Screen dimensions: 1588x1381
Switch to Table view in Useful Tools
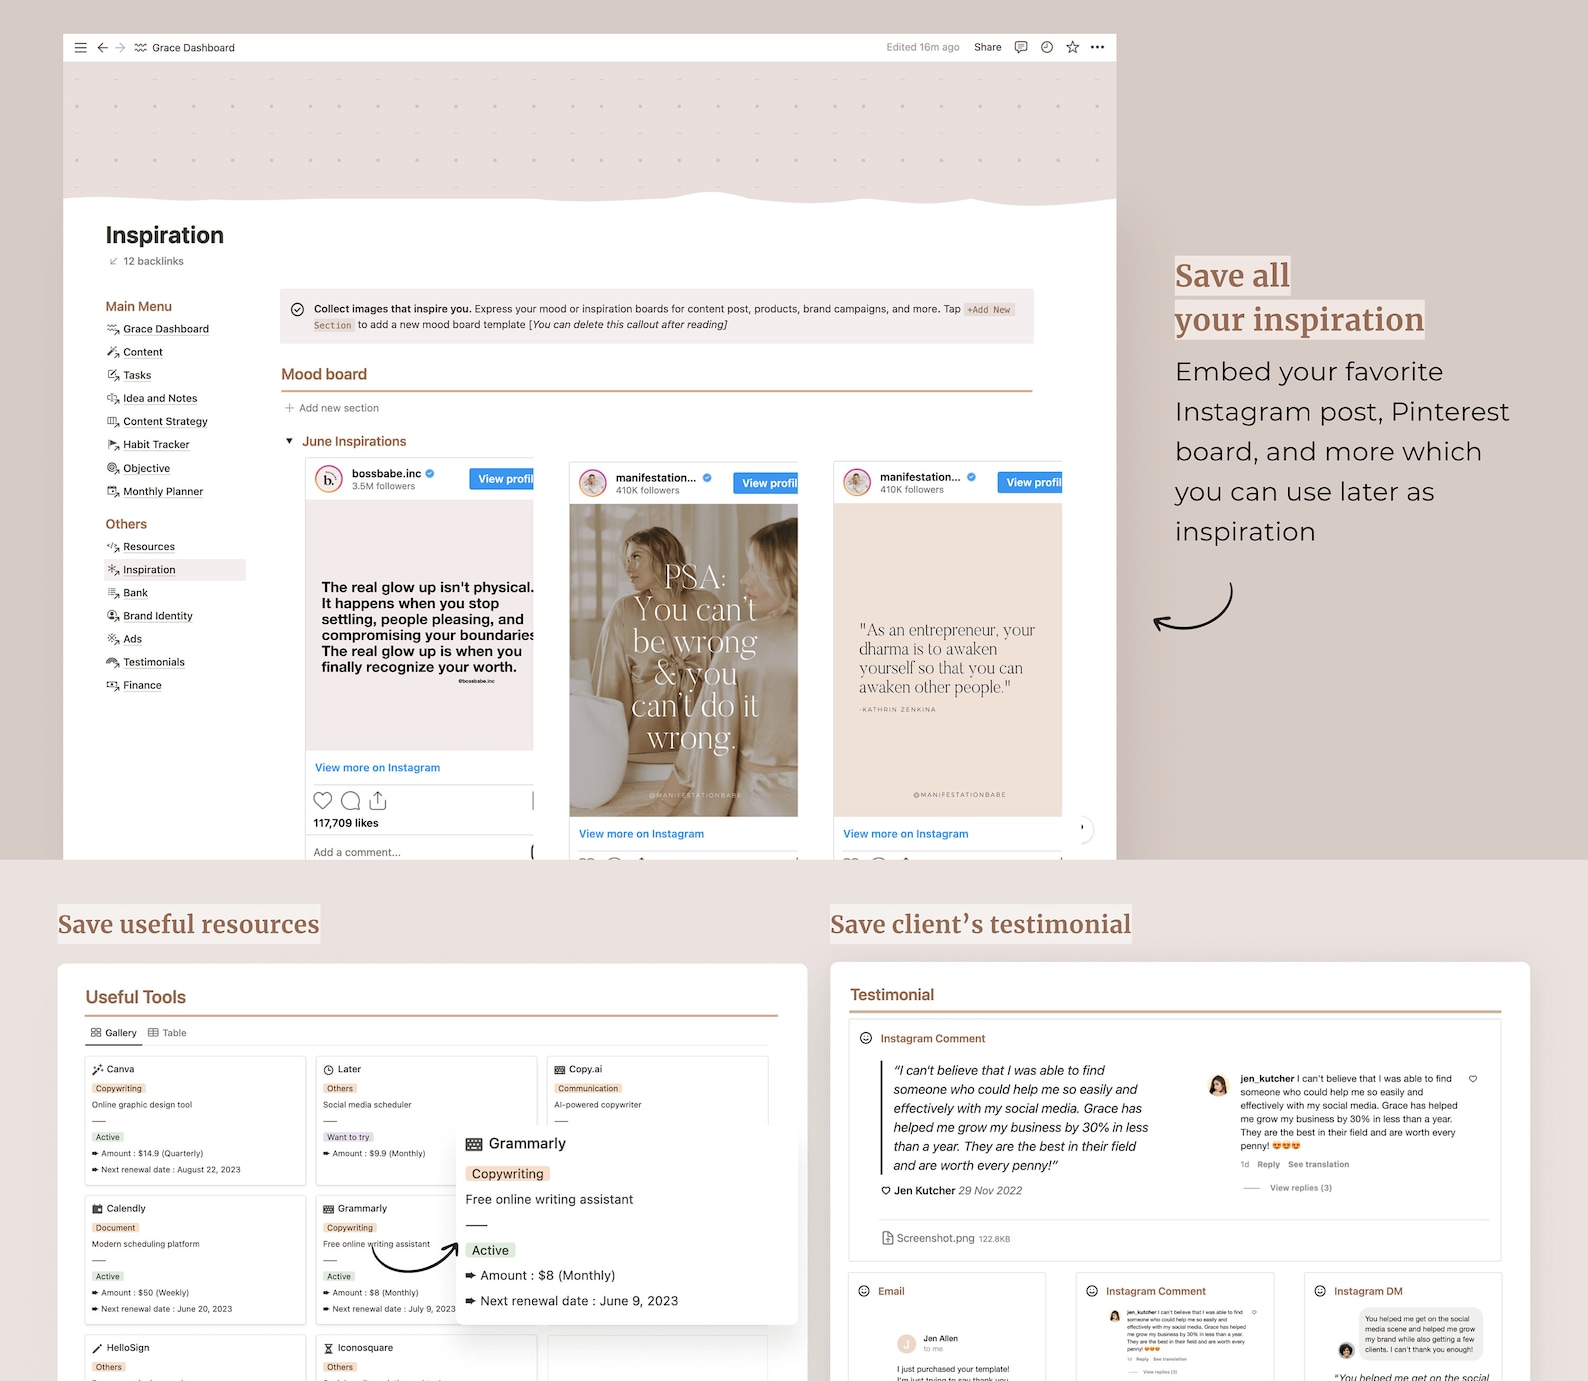(167, 1033)
